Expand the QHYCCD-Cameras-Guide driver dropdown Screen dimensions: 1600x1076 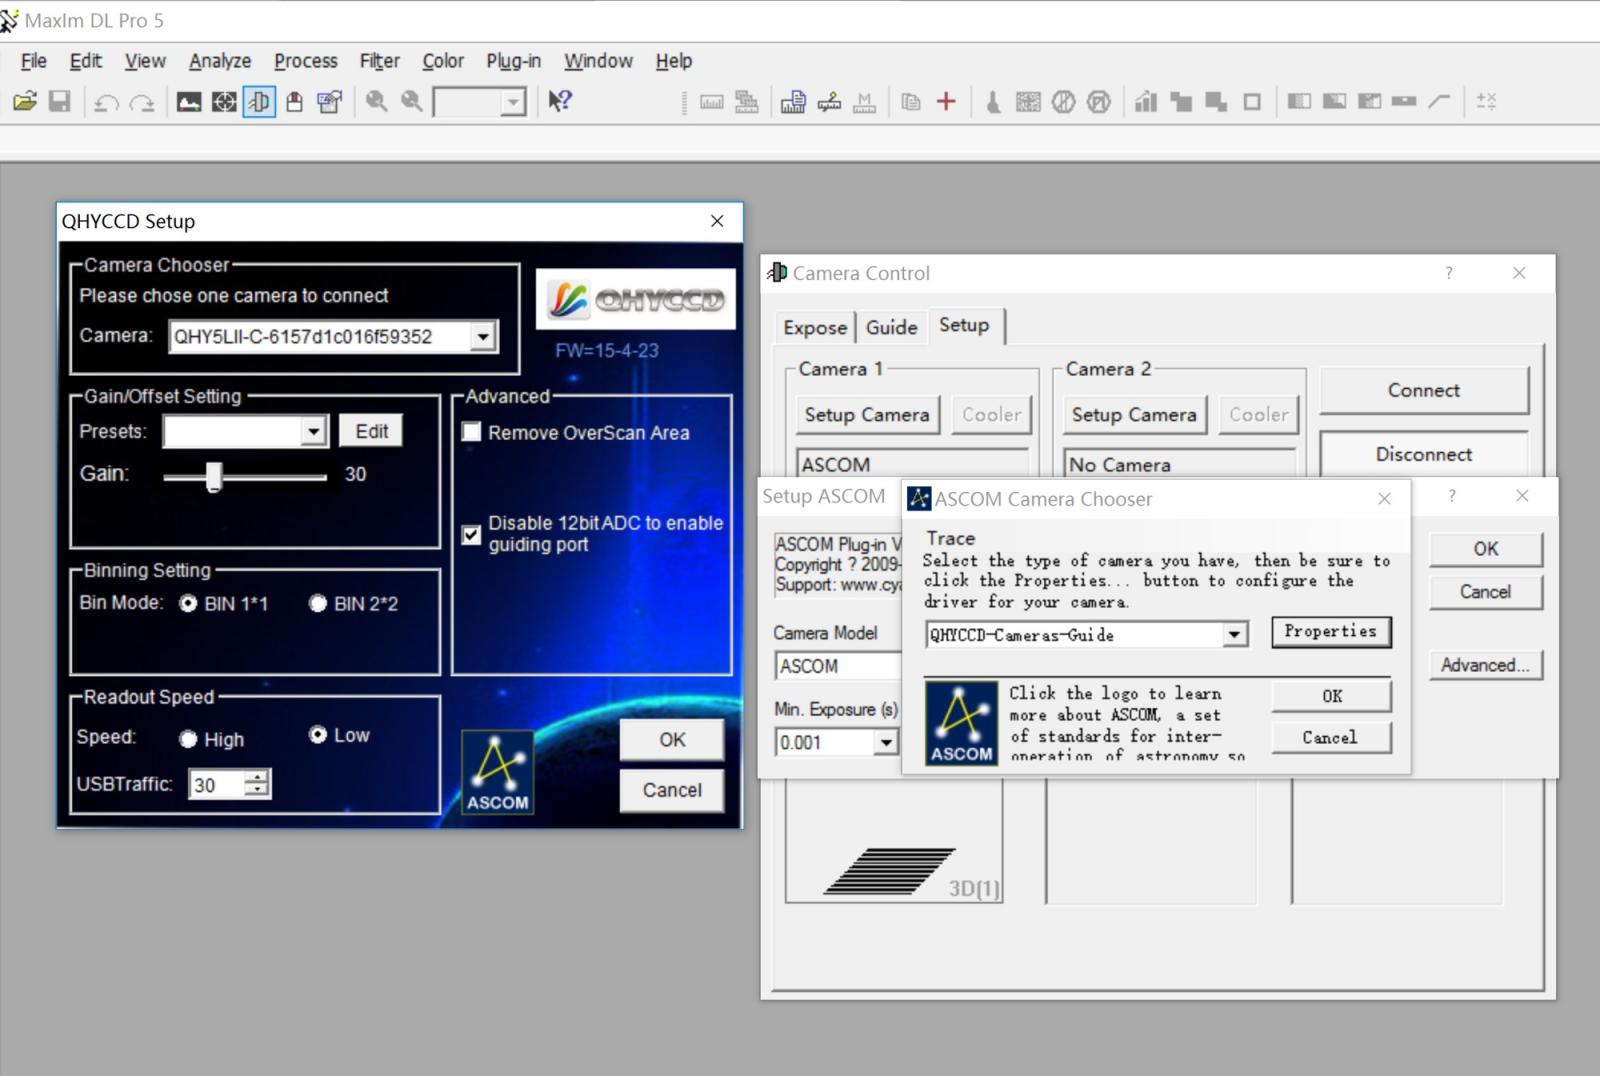coord(1235,634)
